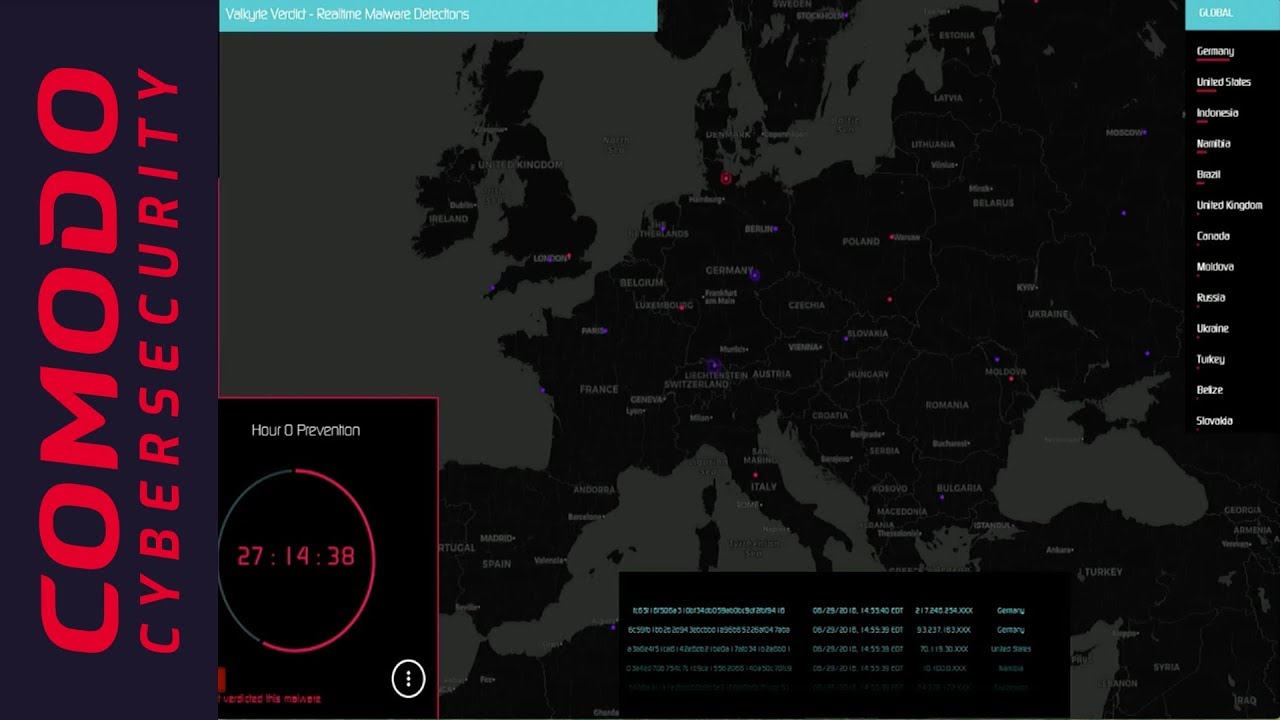Click Namibia in the detections table
The image size is (1280, 720).
pyautogui.click(x=1010, y=668)
